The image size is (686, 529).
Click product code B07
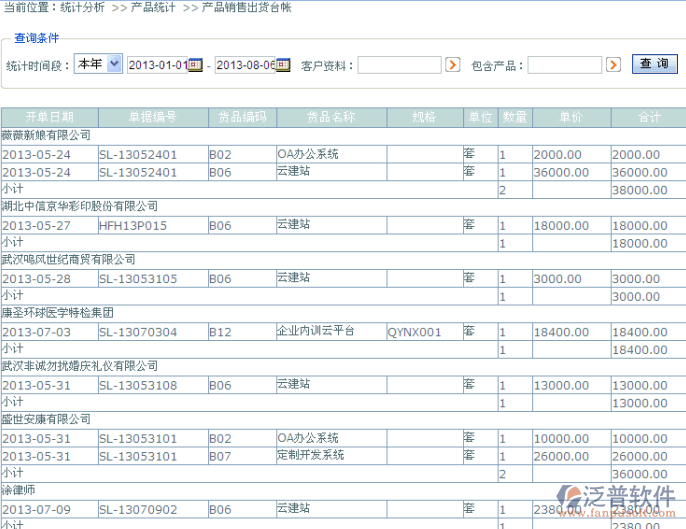coord(220,457)
